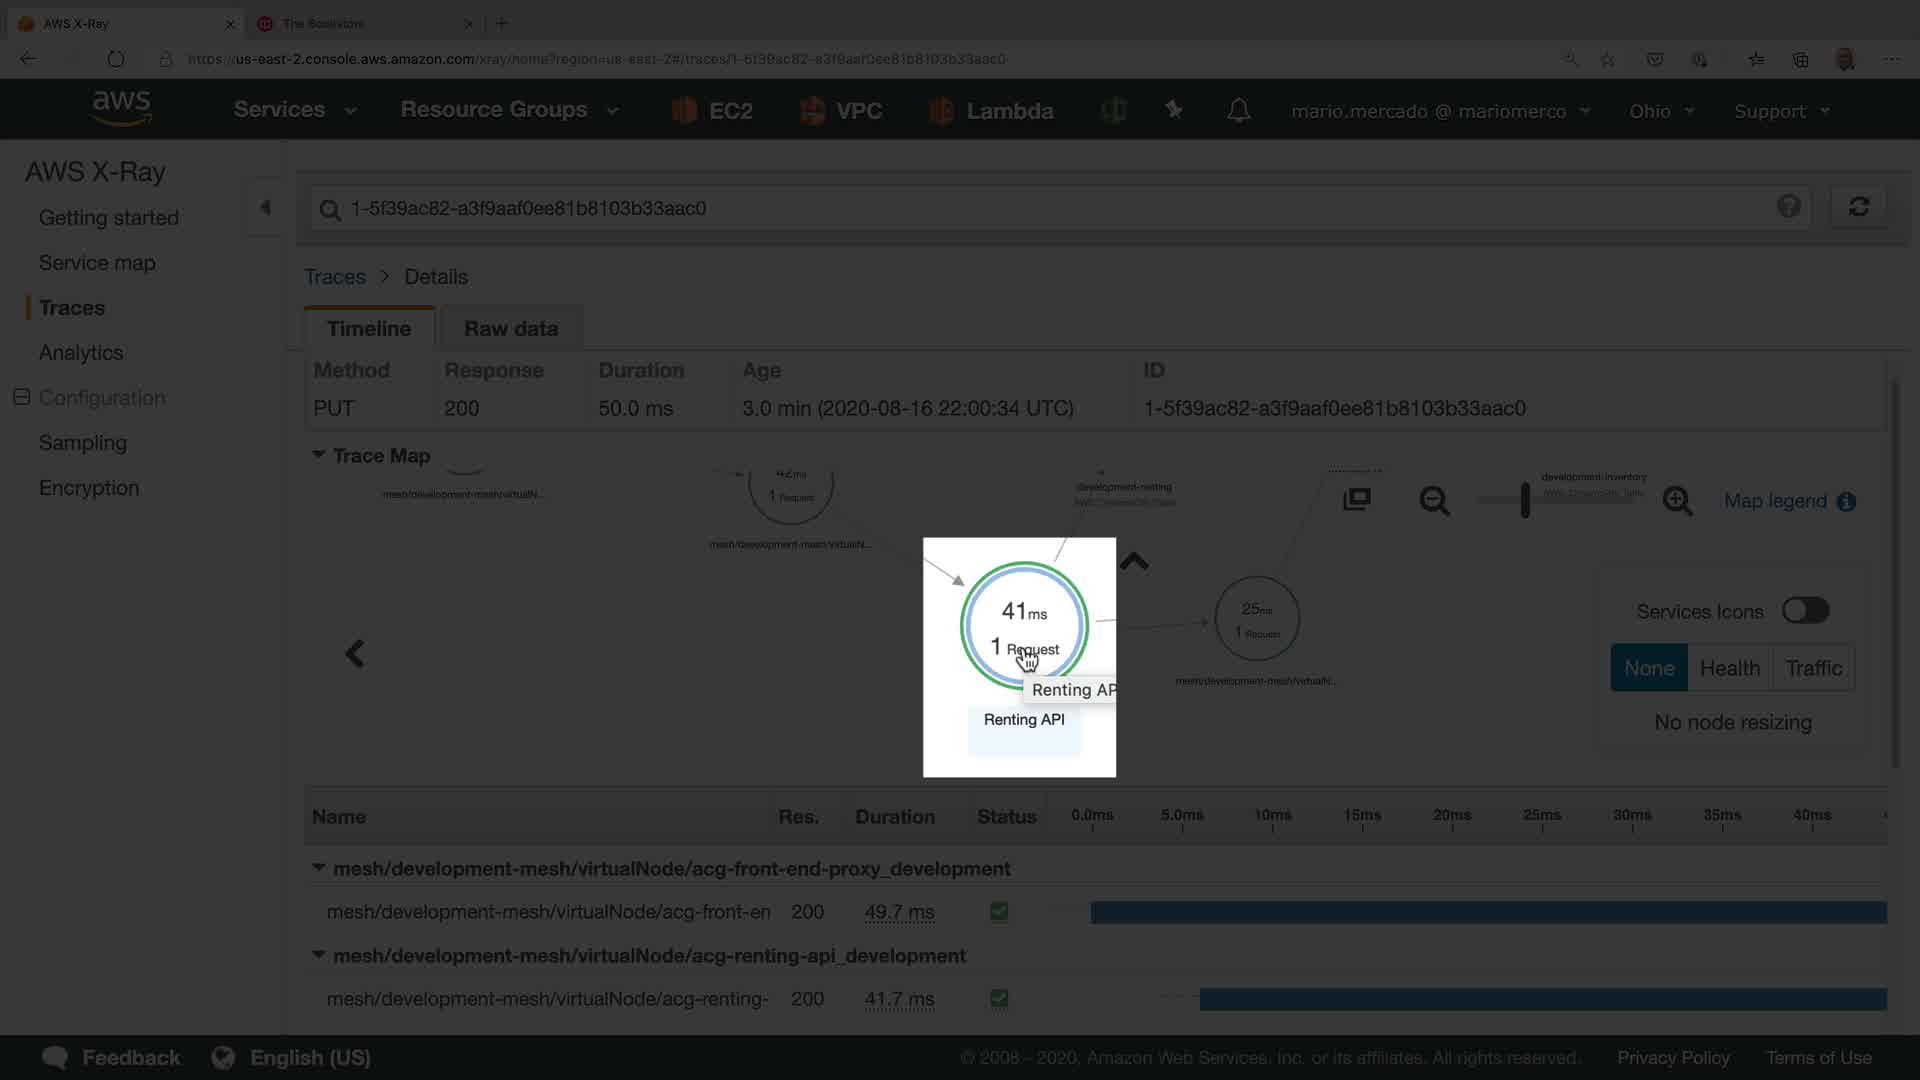Open the notifications bell

point(1238,110)
